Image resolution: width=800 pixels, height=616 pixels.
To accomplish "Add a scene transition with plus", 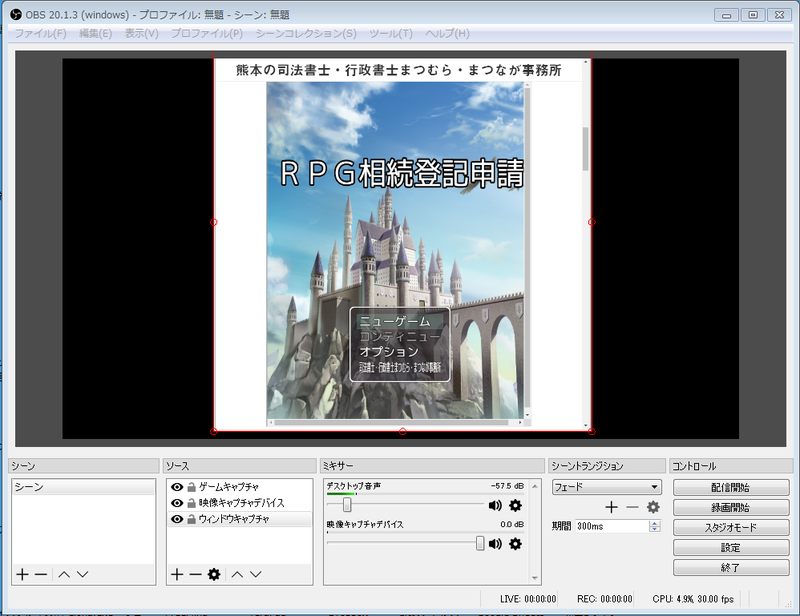I will click(611, 507).
